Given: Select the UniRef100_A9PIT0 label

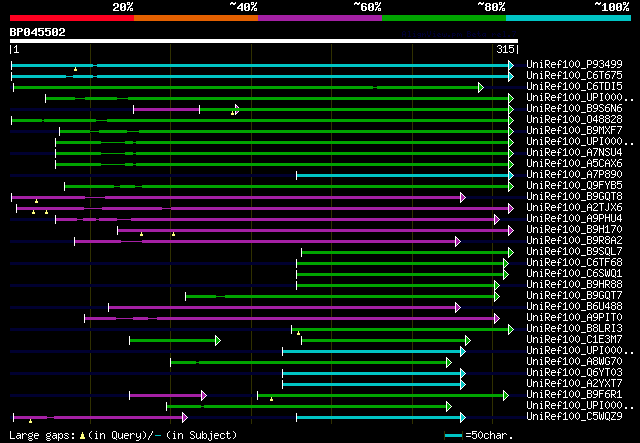Looking at the screenshot, I should [574, 318].
